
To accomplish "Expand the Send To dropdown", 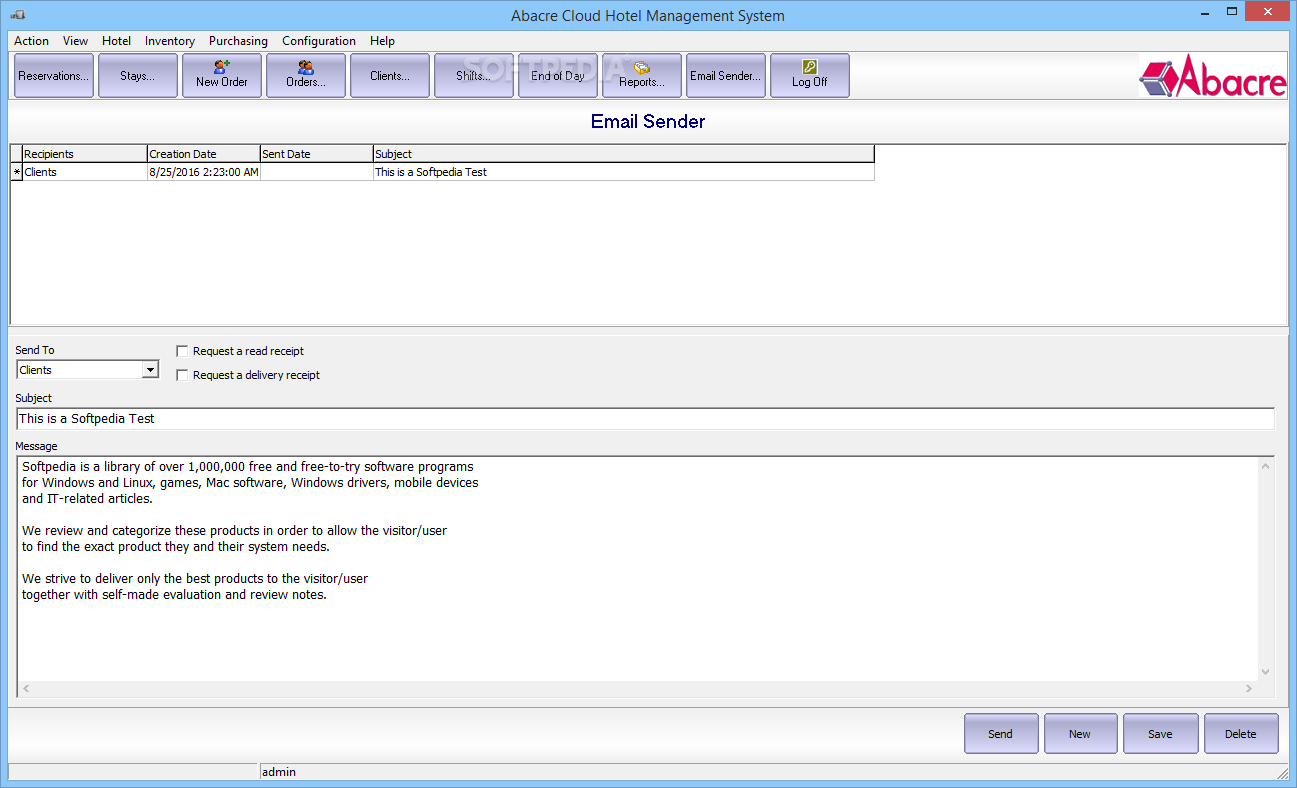I will pos(150,370).
